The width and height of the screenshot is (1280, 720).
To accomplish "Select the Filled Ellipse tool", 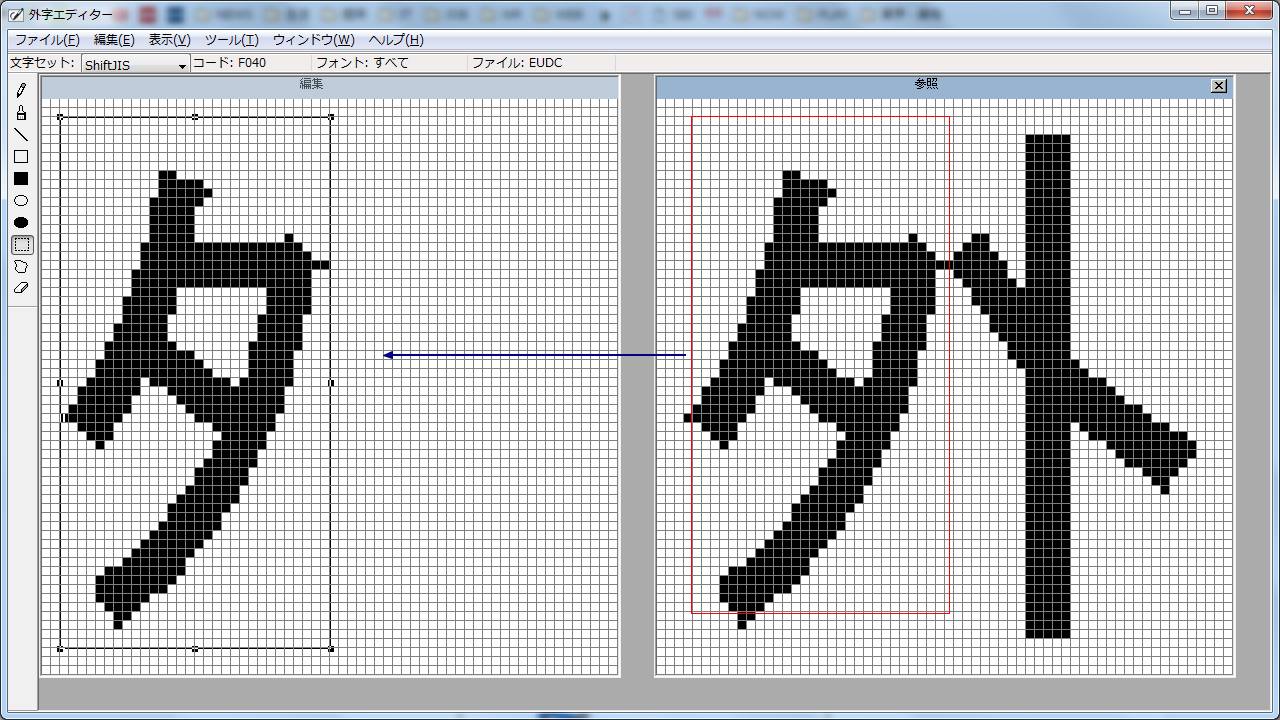I will pyautogui.click(x=21, y=222).
